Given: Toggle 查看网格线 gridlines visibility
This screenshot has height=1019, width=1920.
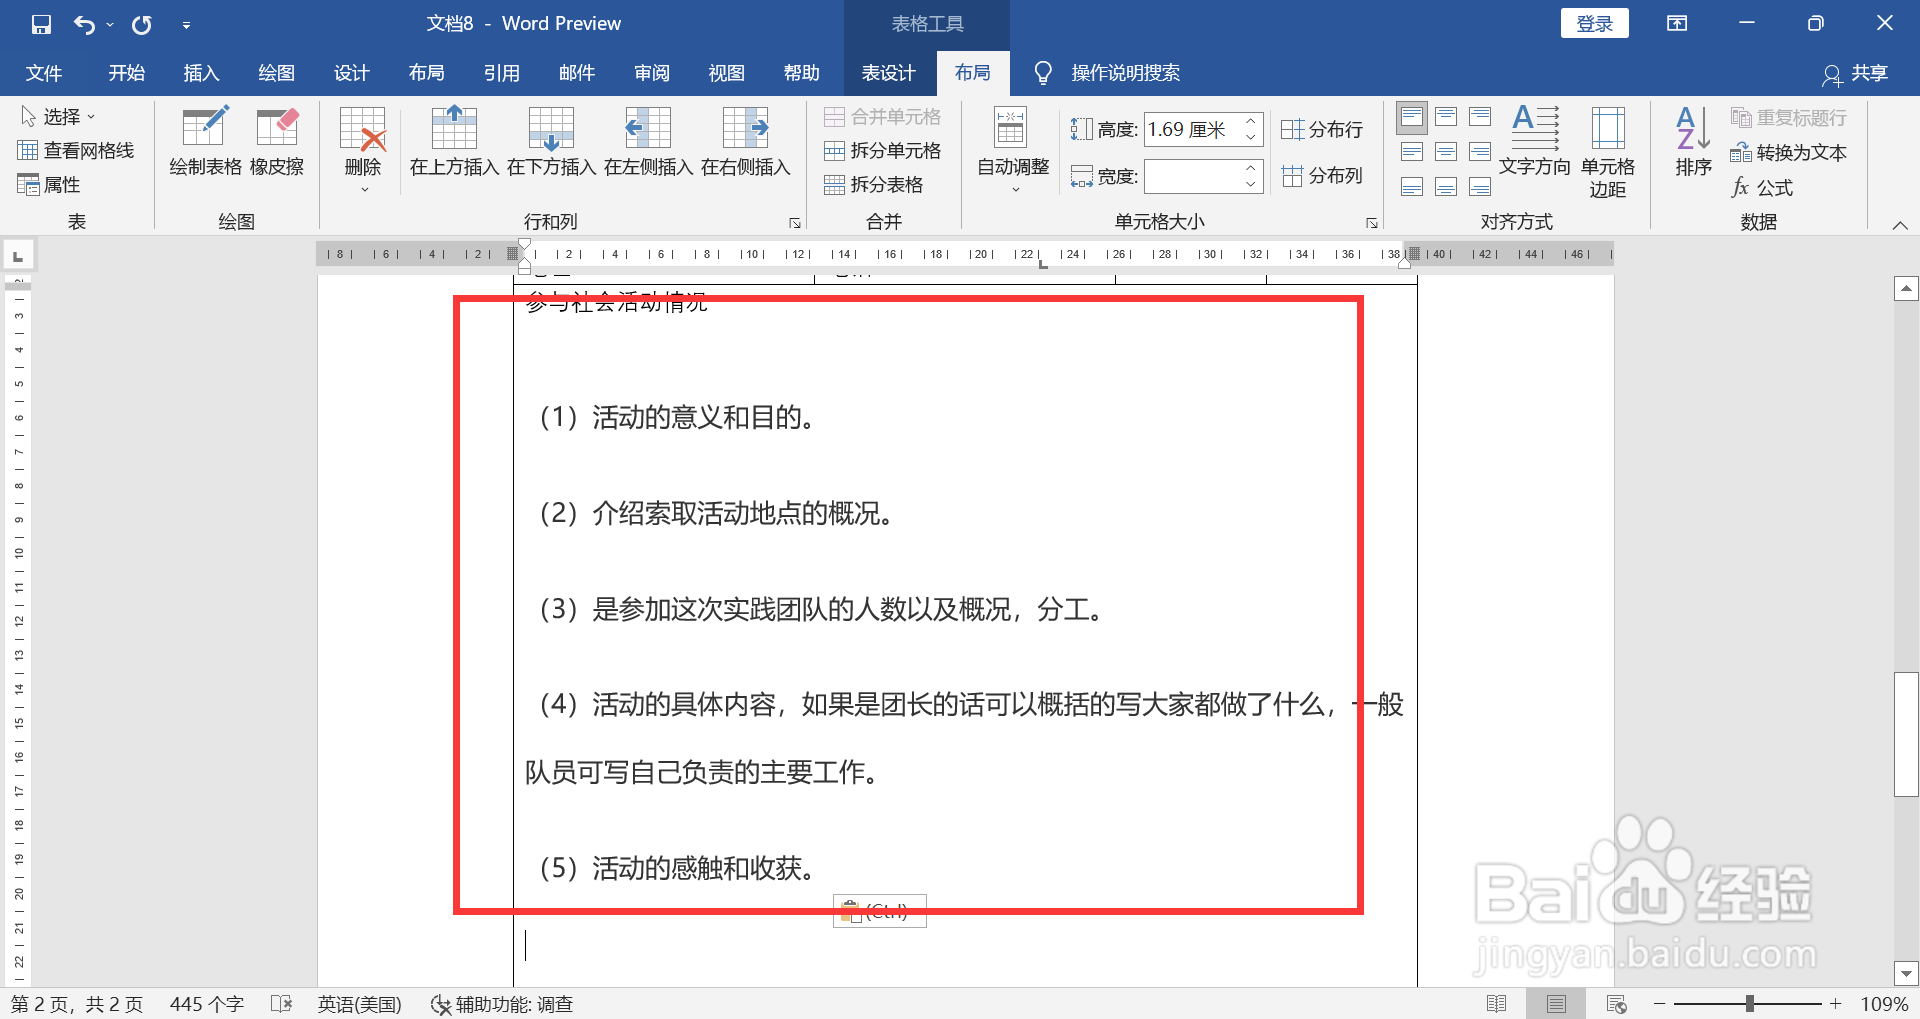Looking at the screenshot, I should pyautogui.click(x=77, y=150).
